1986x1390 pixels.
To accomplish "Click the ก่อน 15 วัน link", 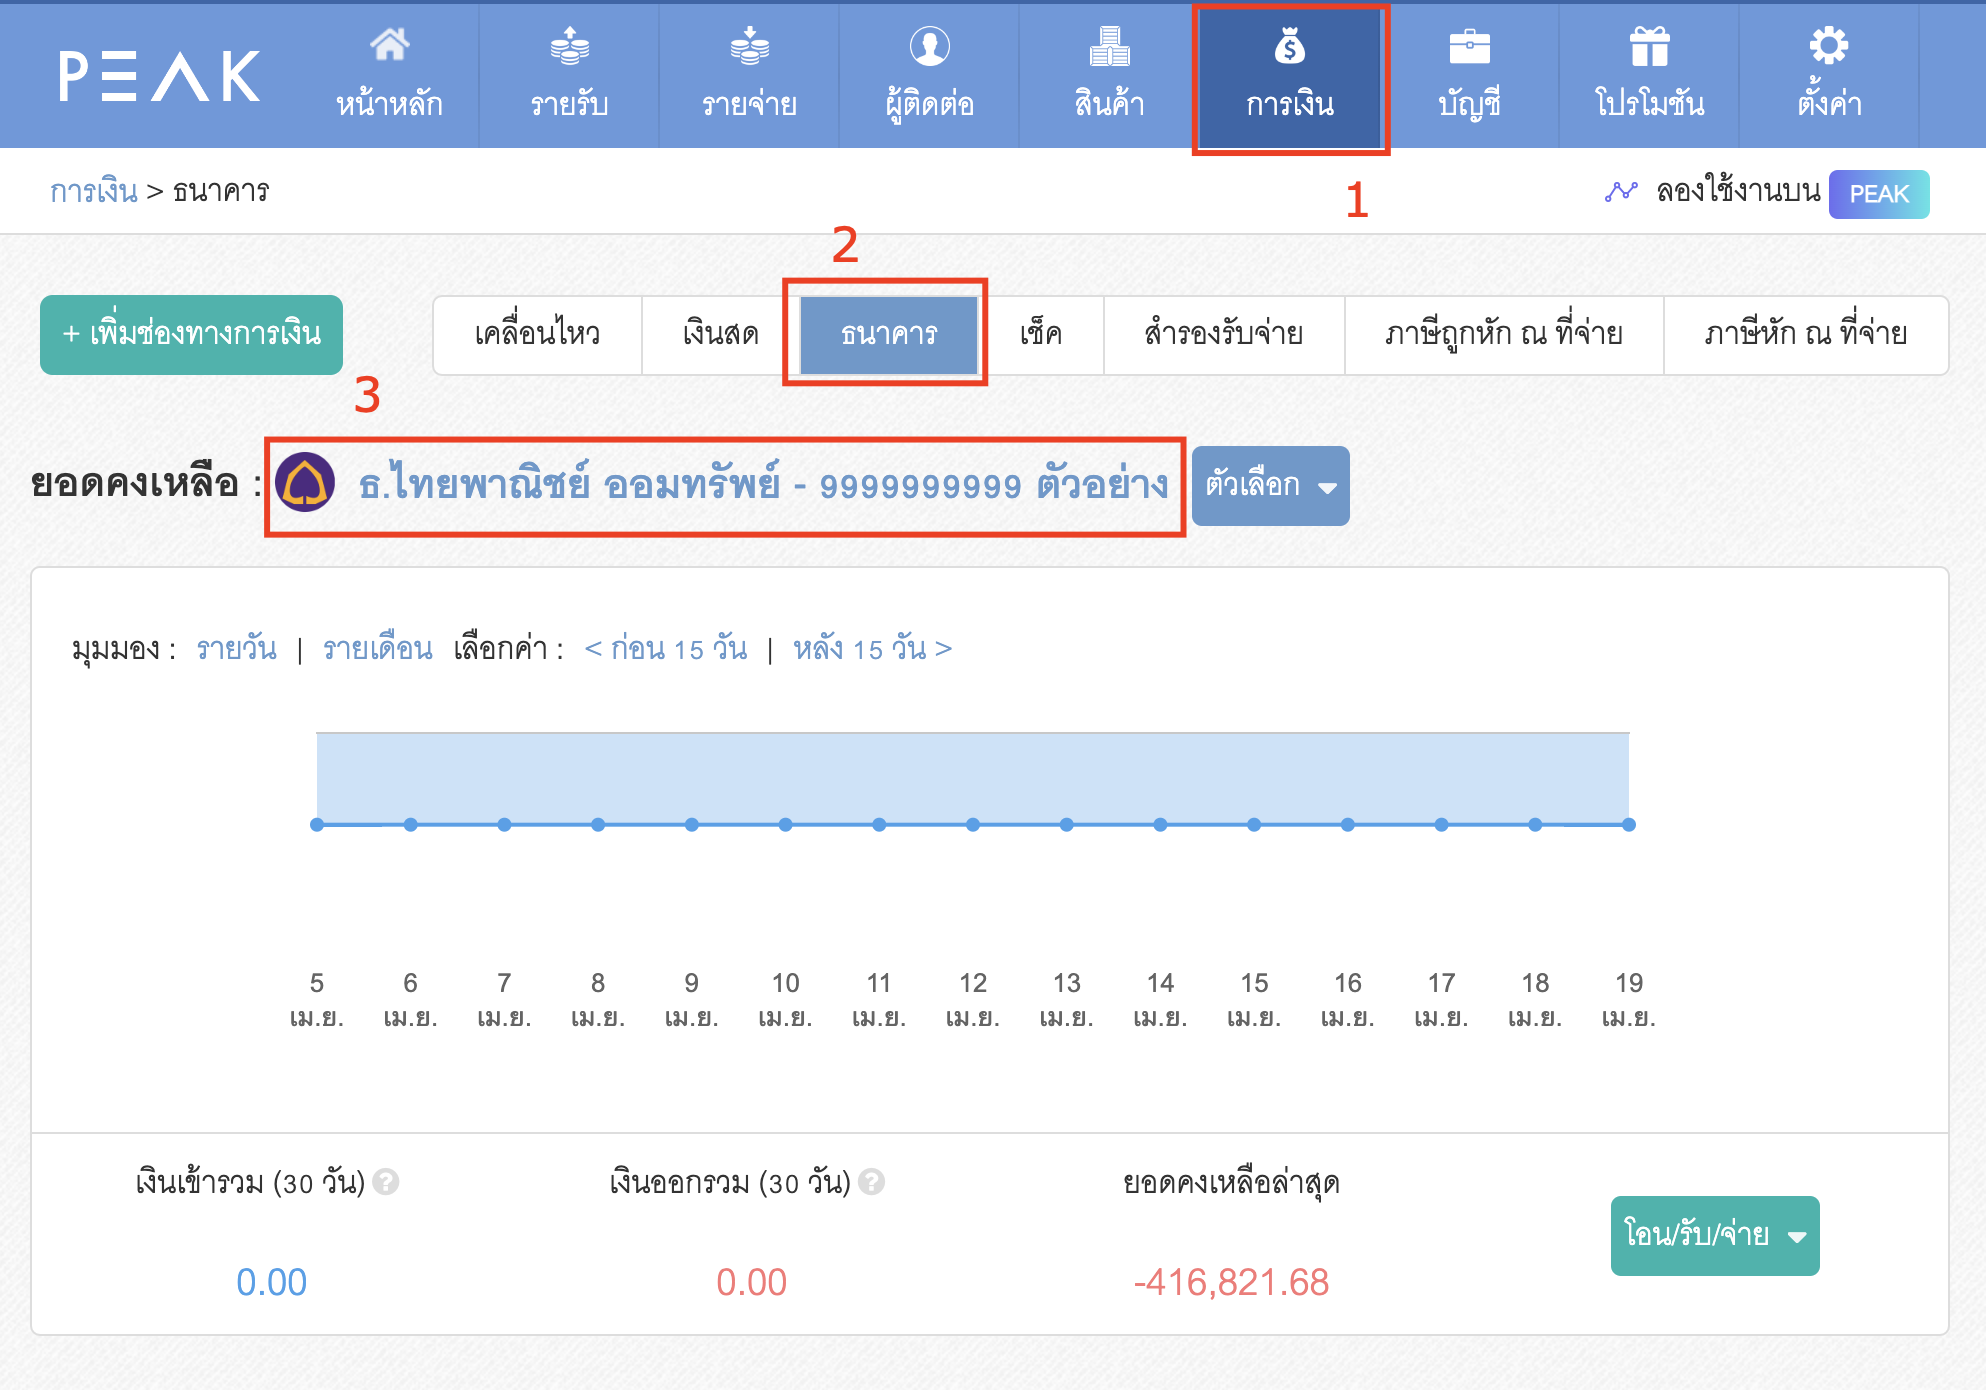I will pos(666,649).
